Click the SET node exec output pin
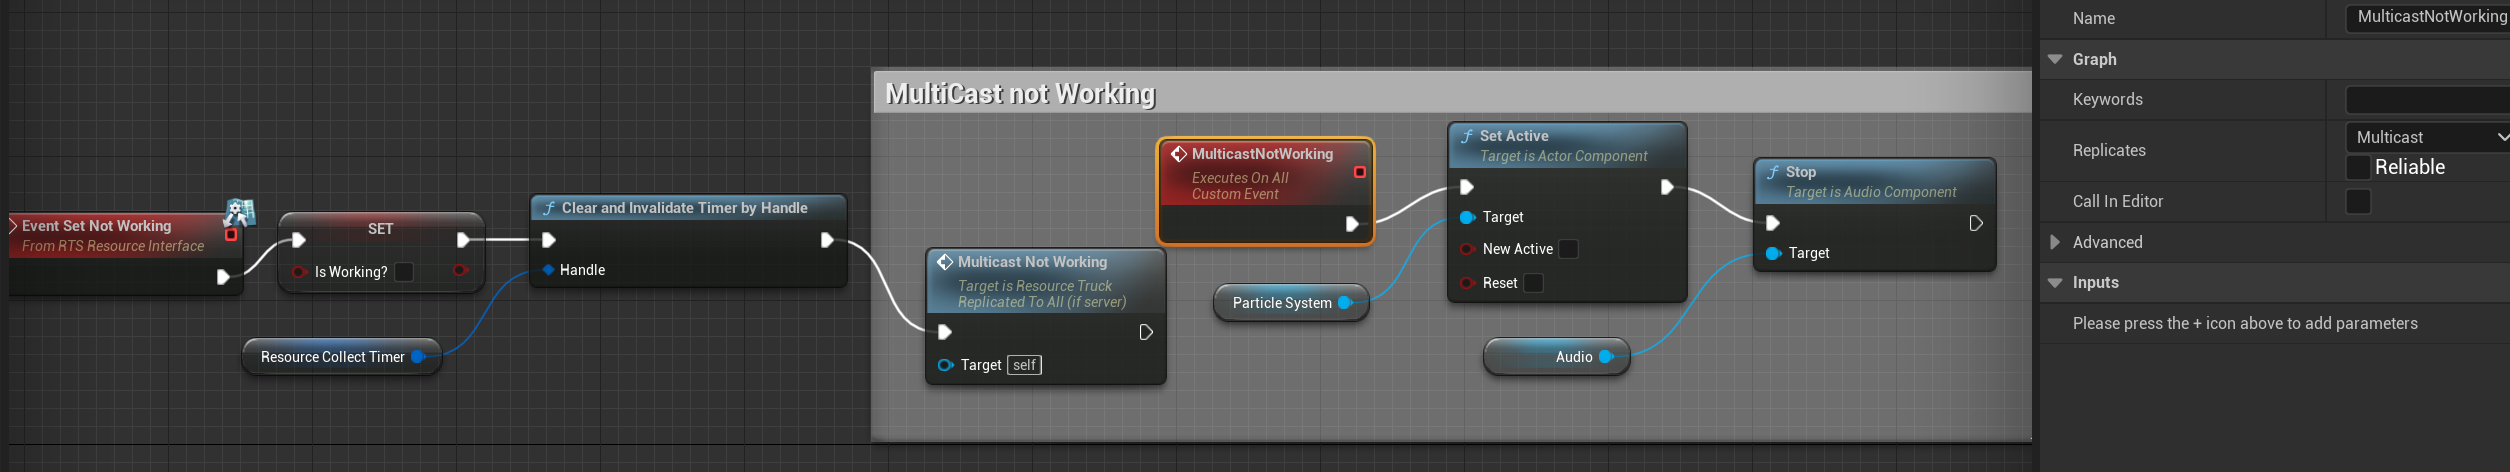The image size is (2510, 472). coord(463,240)
